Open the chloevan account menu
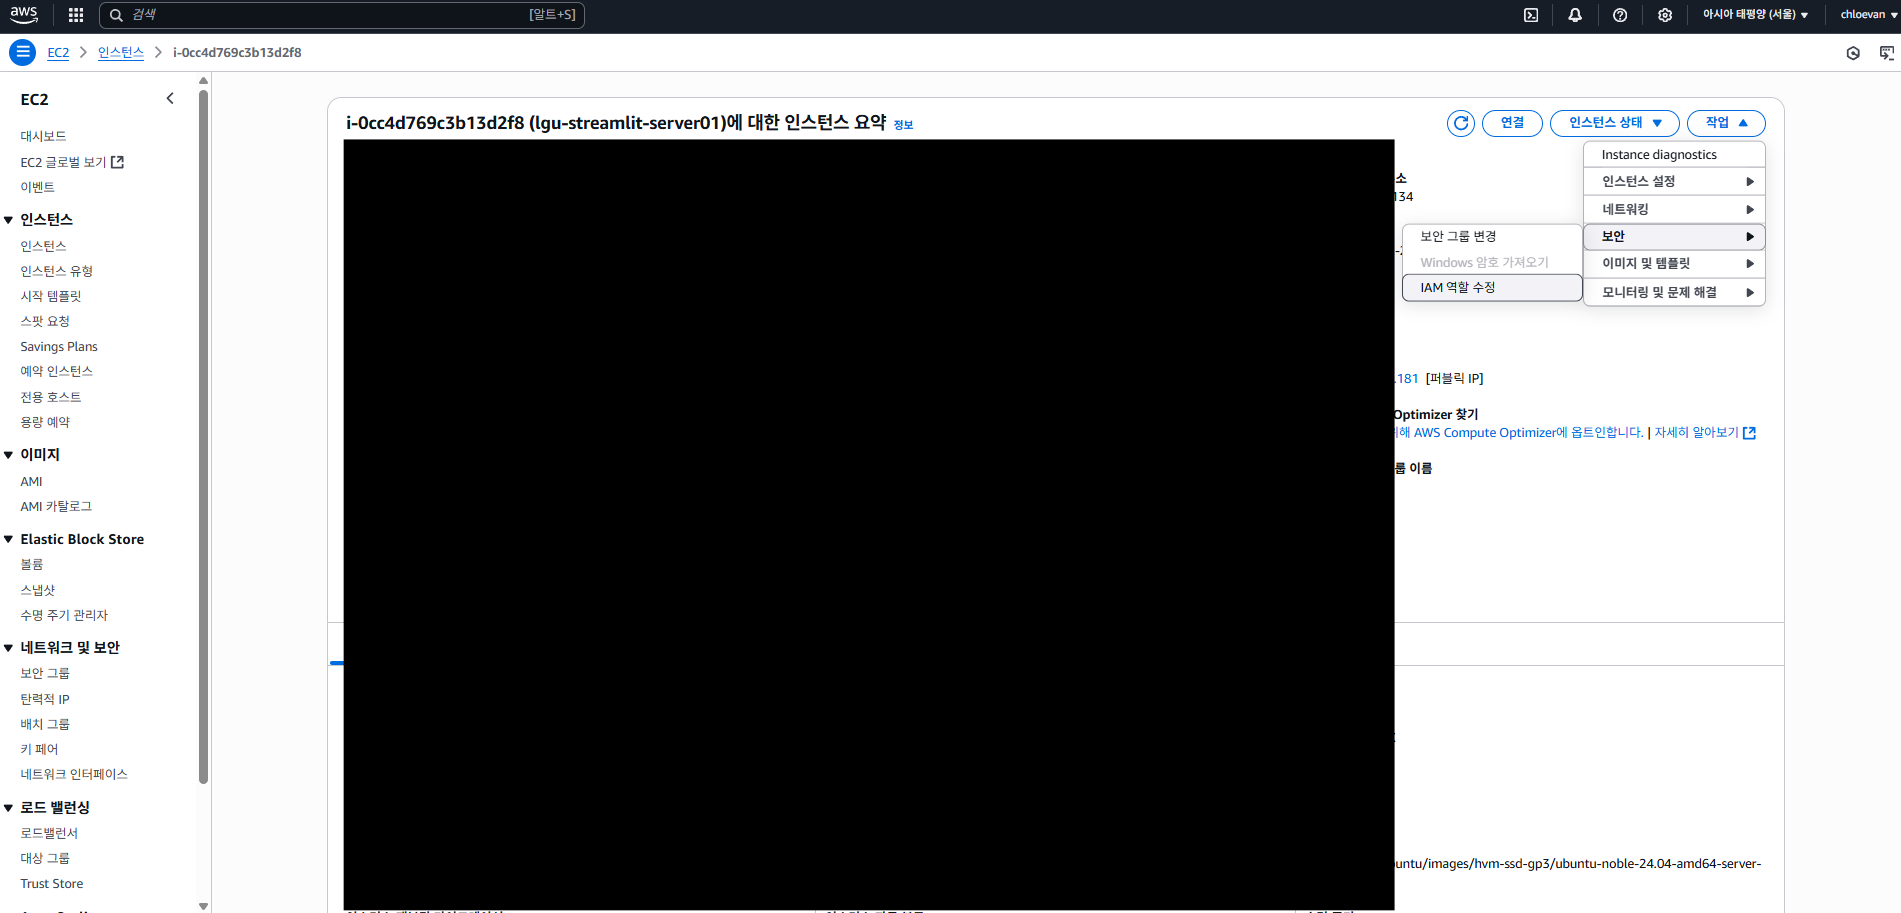 (x=1868, y=15)
